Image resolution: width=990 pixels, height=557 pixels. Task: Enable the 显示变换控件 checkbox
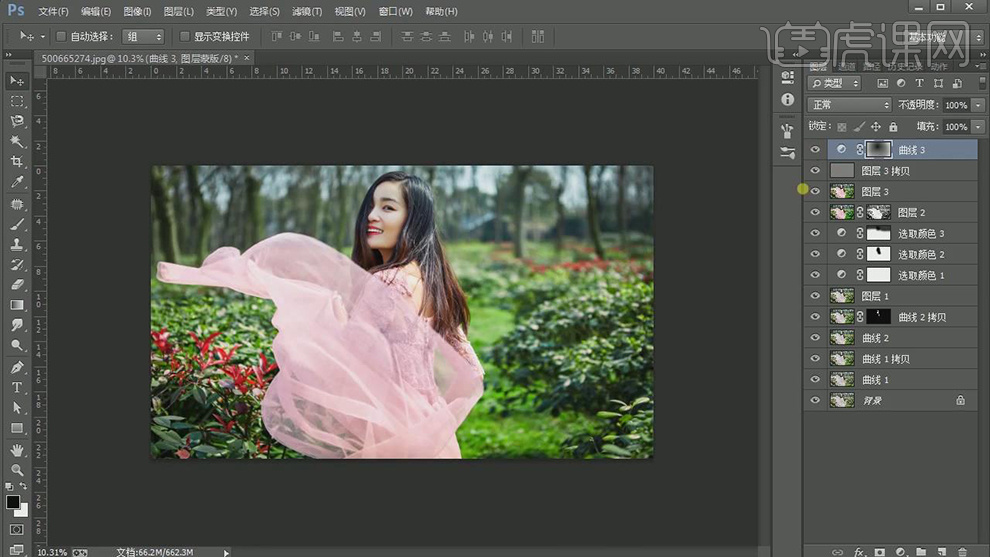pyautogui.click(x=185, y=37)
